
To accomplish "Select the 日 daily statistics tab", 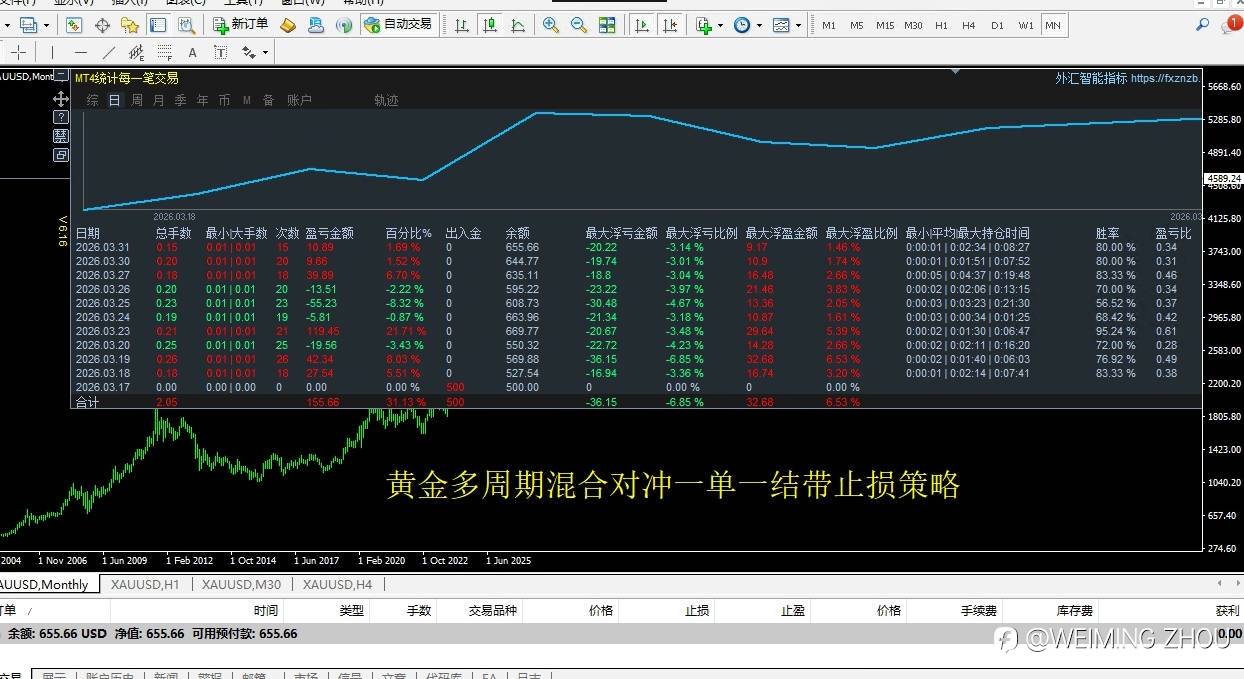I will (x=115, y=100).
